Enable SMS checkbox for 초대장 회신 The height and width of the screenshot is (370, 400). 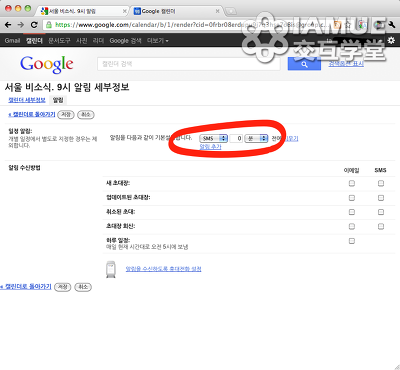[381, 227]
